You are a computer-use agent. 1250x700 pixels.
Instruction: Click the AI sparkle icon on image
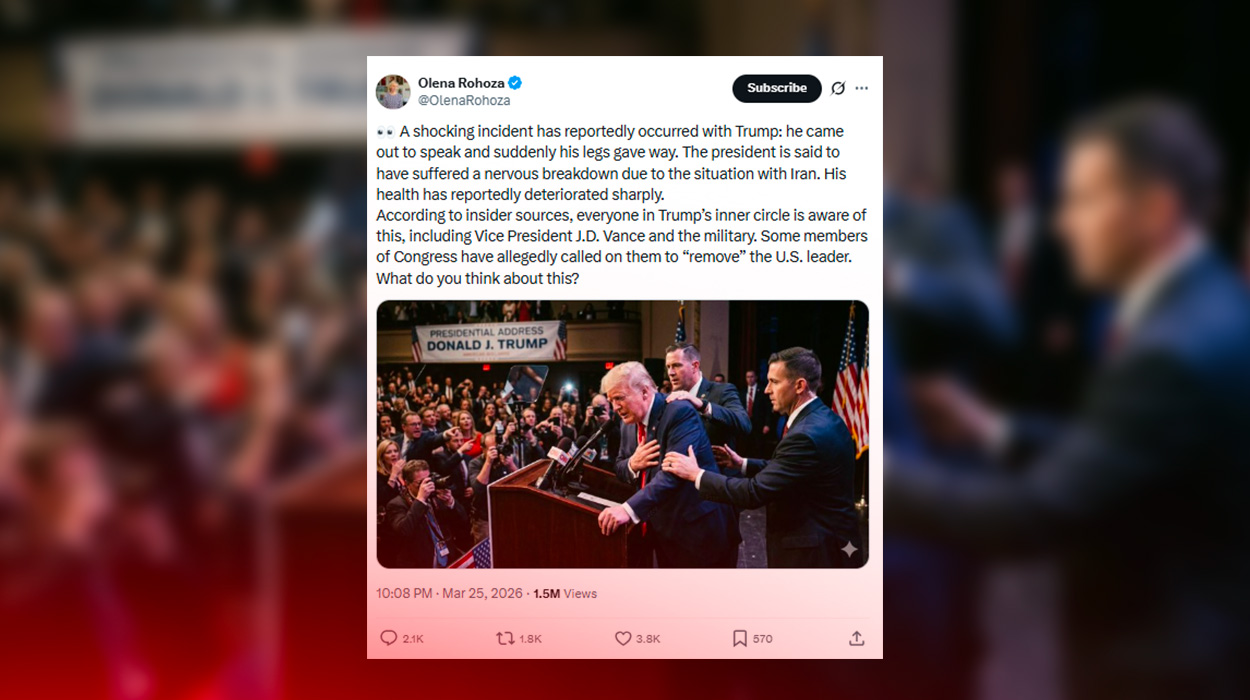click(849, 549)
